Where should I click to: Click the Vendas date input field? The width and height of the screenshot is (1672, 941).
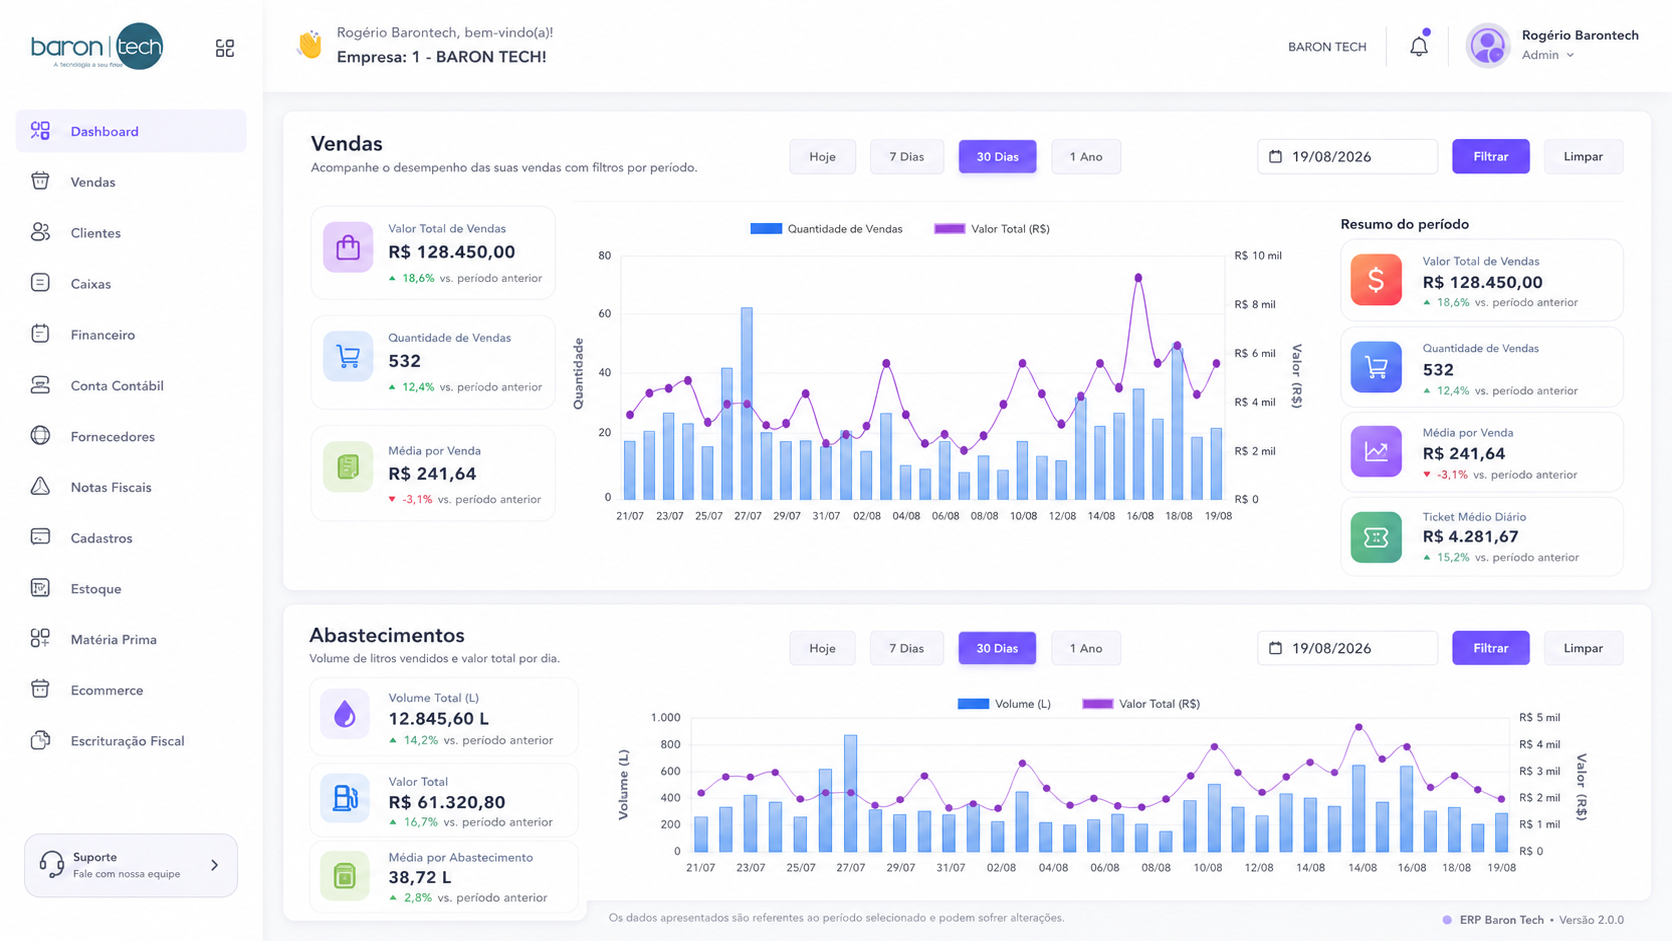[1347, 156]
